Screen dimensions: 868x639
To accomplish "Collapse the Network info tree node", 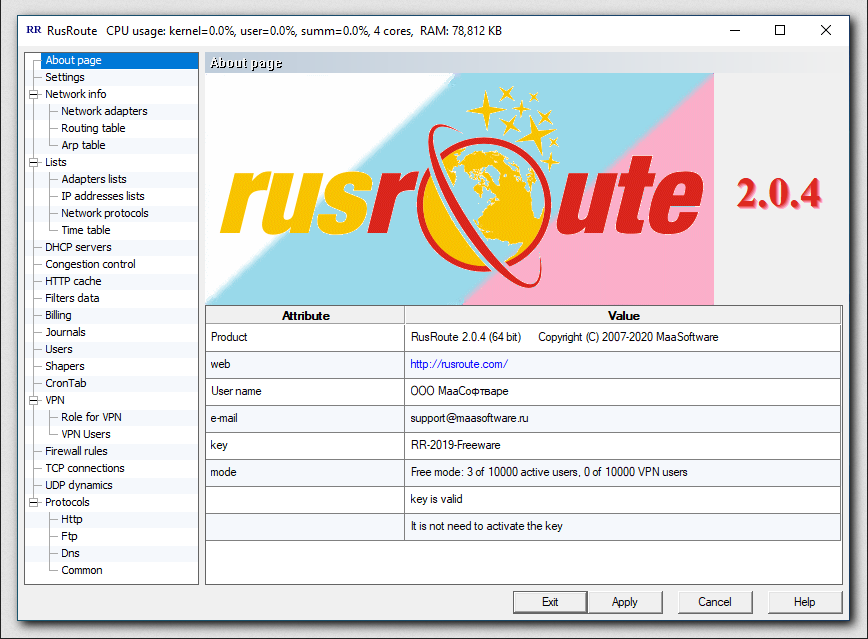I will [34, 95].
